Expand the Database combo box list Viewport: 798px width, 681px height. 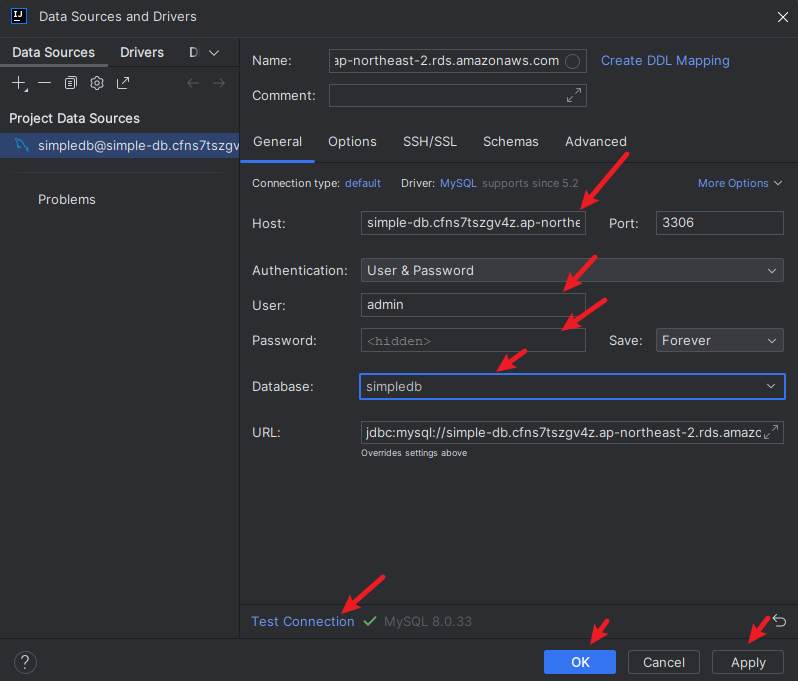coord(771,386)
